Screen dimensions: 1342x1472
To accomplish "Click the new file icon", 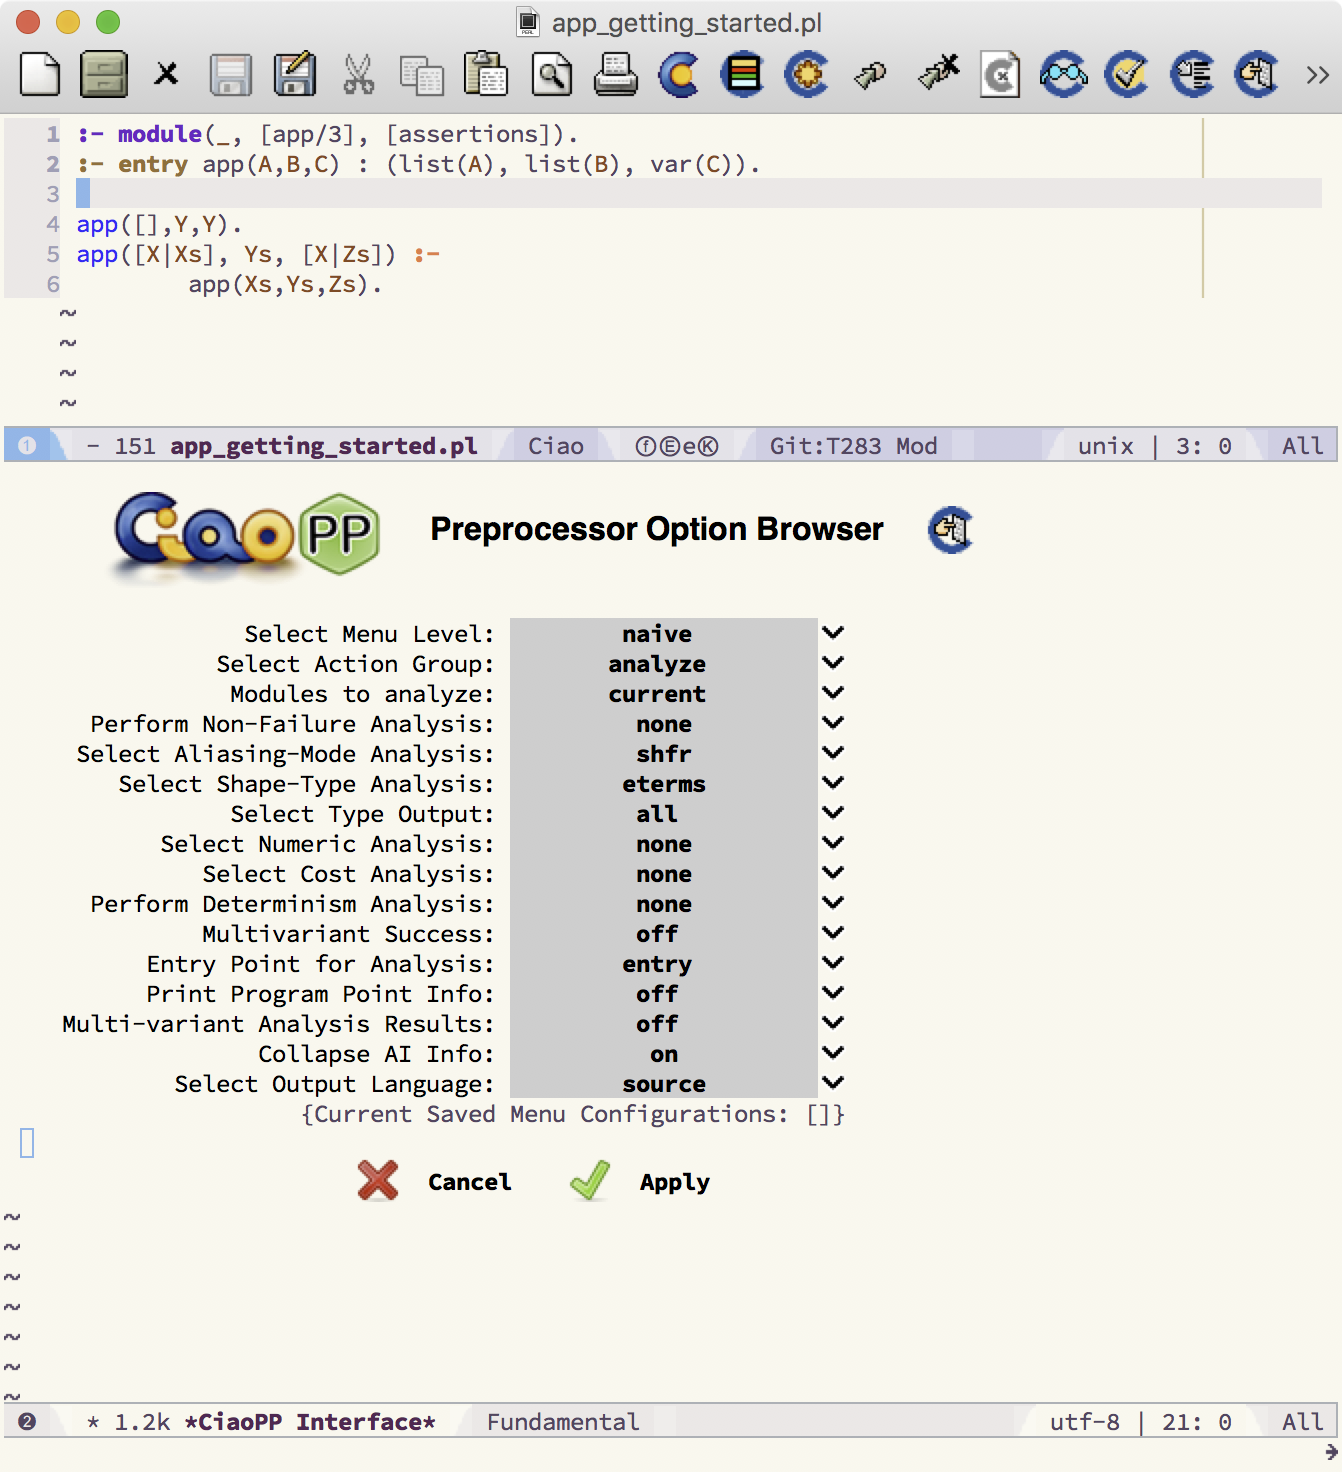I will pos(40,75).
